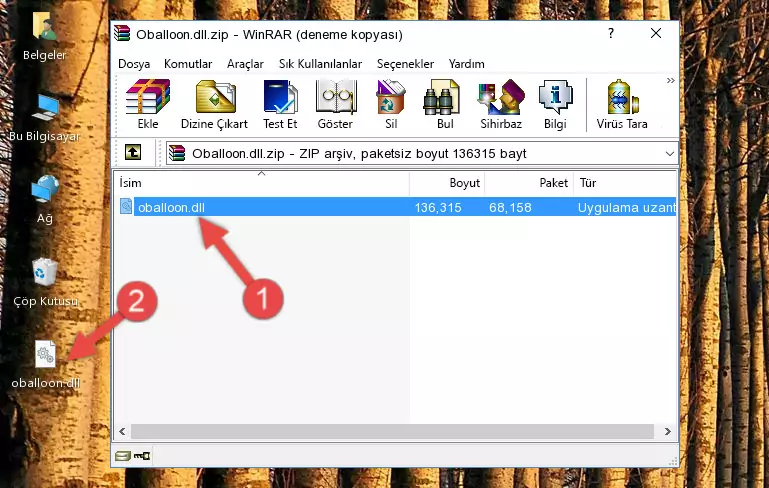769x488 pixels.
Task: Select the Ağ network desktop icon
Action: [45, 199]
